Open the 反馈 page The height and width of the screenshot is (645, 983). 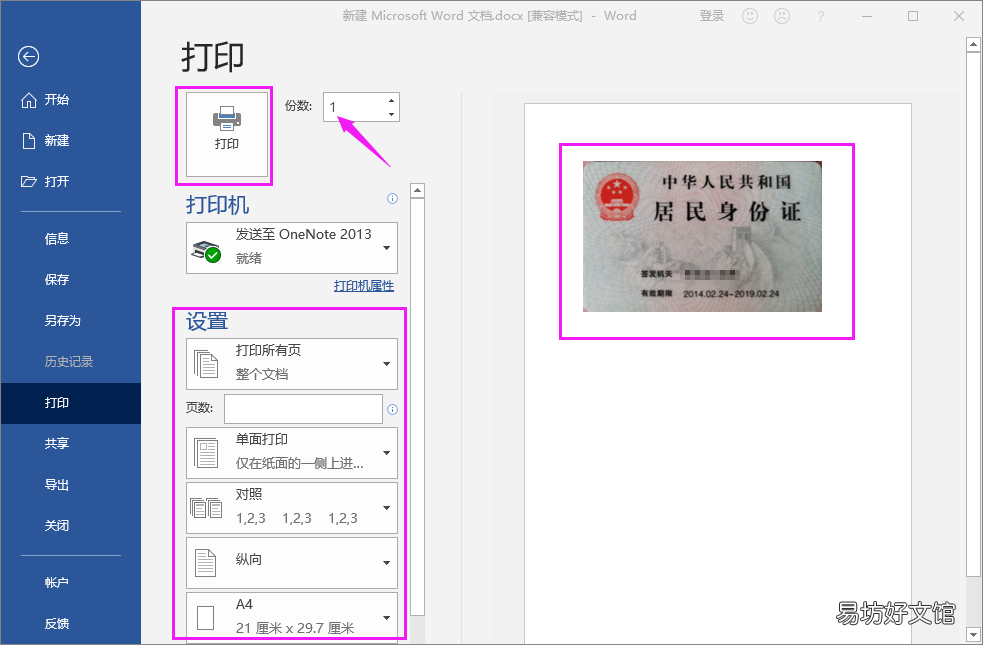(x=70, y=624)
